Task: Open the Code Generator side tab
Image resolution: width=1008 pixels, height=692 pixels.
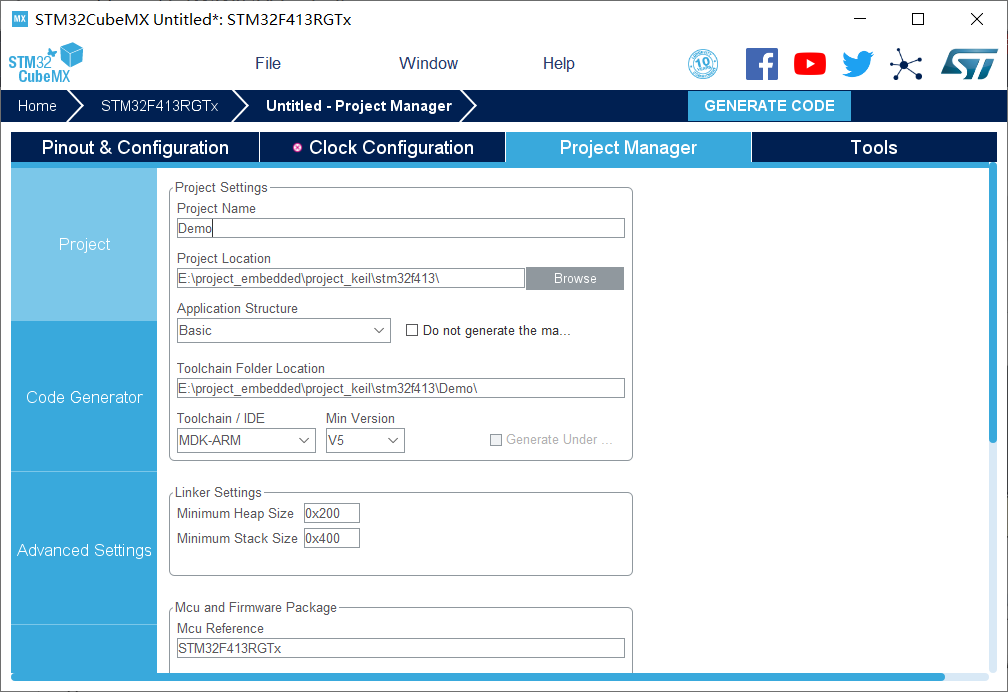Action: pyautogui.click(x=84, y=397)
